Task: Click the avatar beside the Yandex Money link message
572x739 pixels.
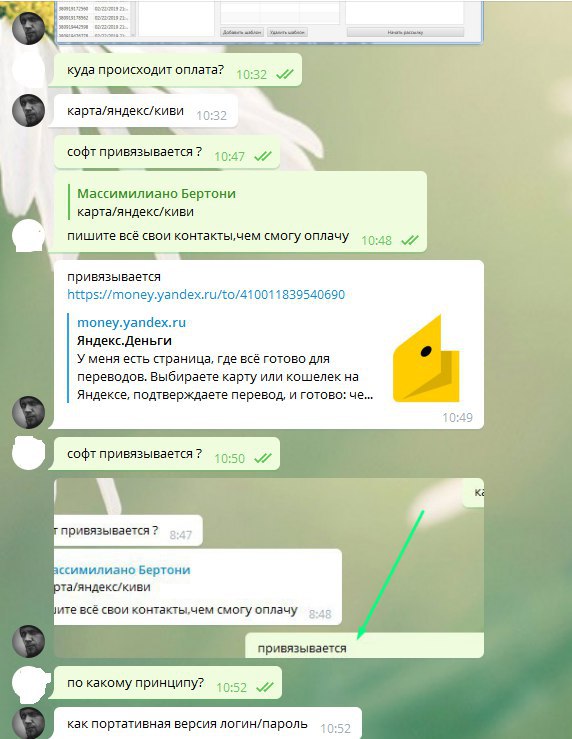Action: click(28, 412)
